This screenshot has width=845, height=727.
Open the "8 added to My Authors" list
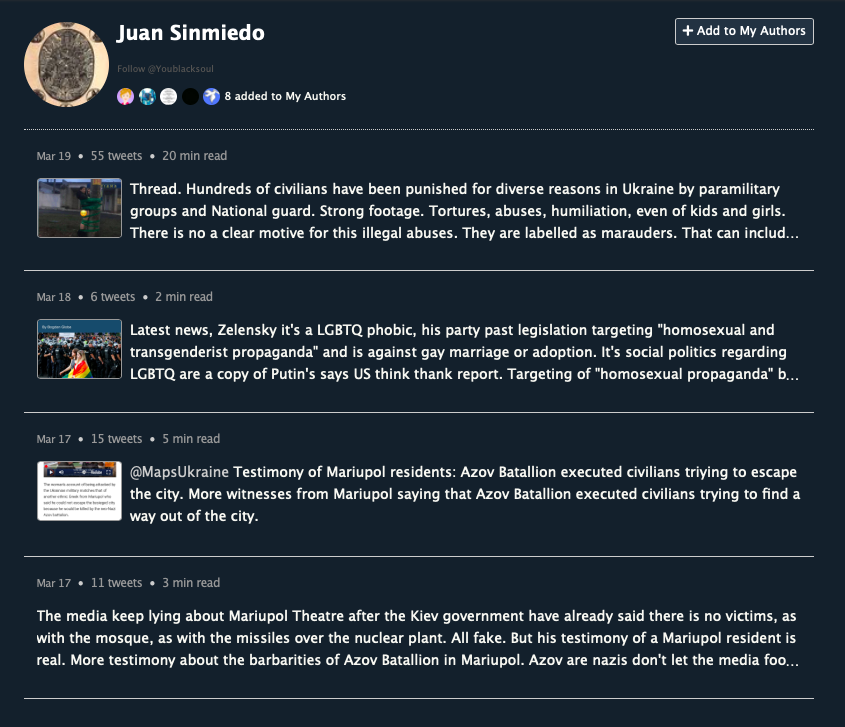pyautogui.click(x=285, y=97)
